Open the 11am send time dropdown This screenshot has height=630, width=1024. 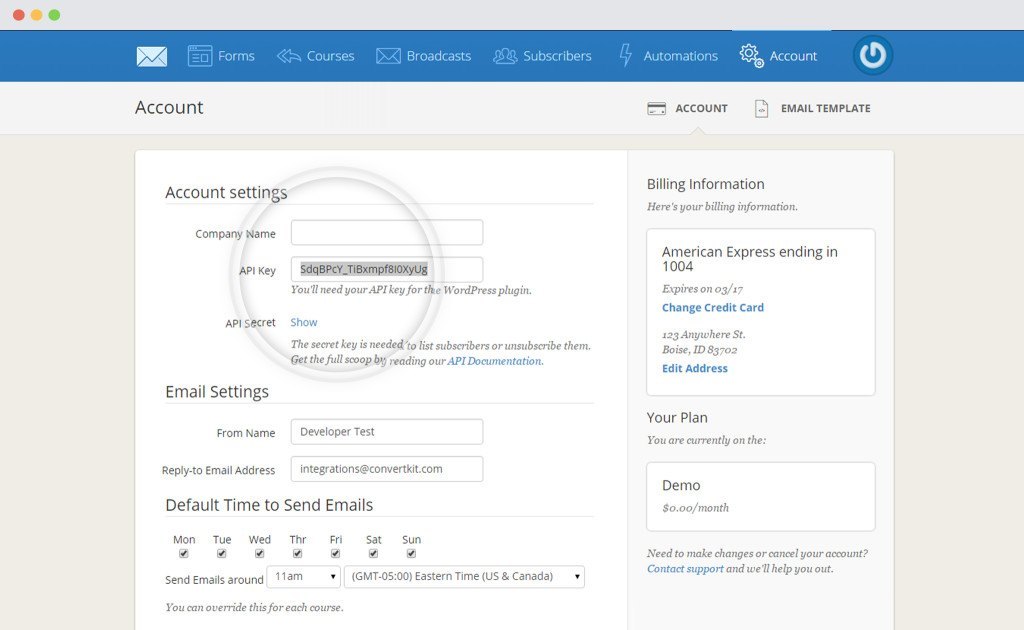(303, 575)
